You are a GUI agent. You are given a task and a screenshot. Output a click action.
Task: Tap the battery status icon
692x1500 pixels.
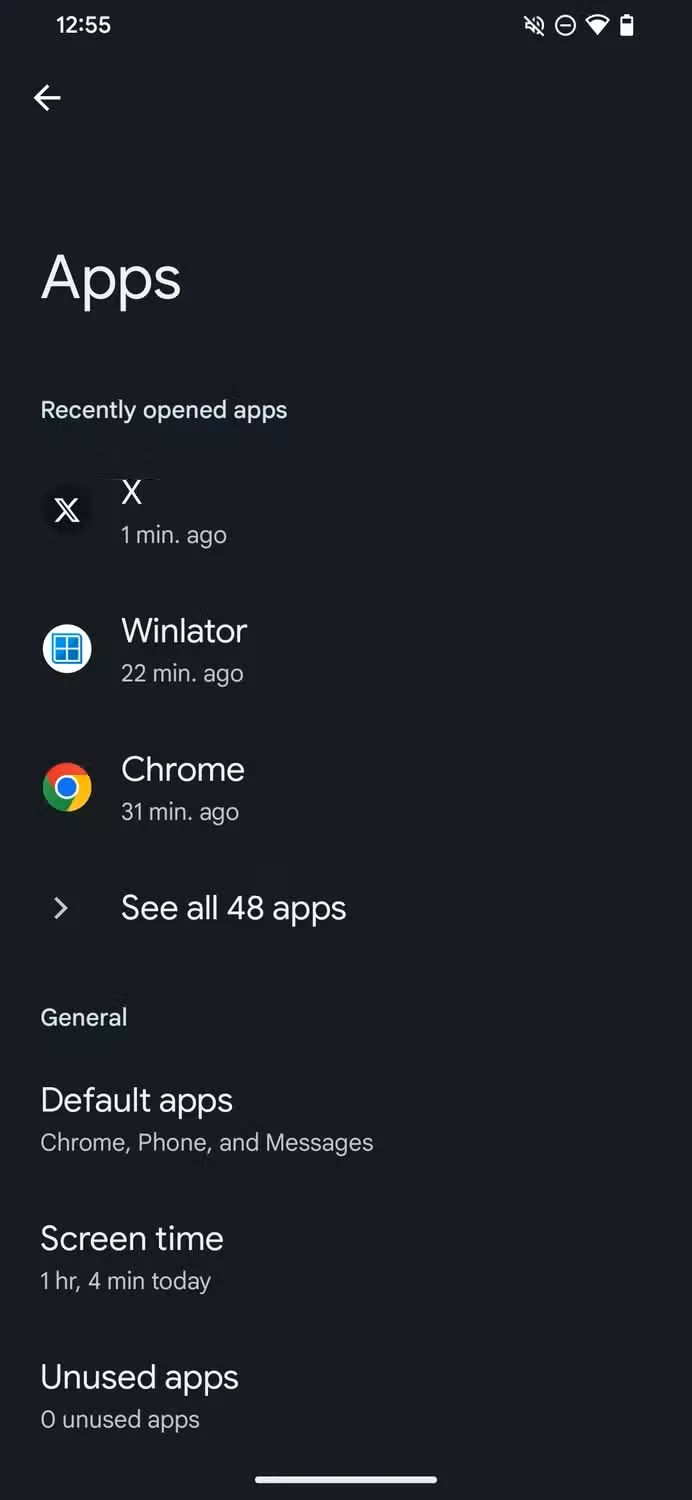(627, 26)
